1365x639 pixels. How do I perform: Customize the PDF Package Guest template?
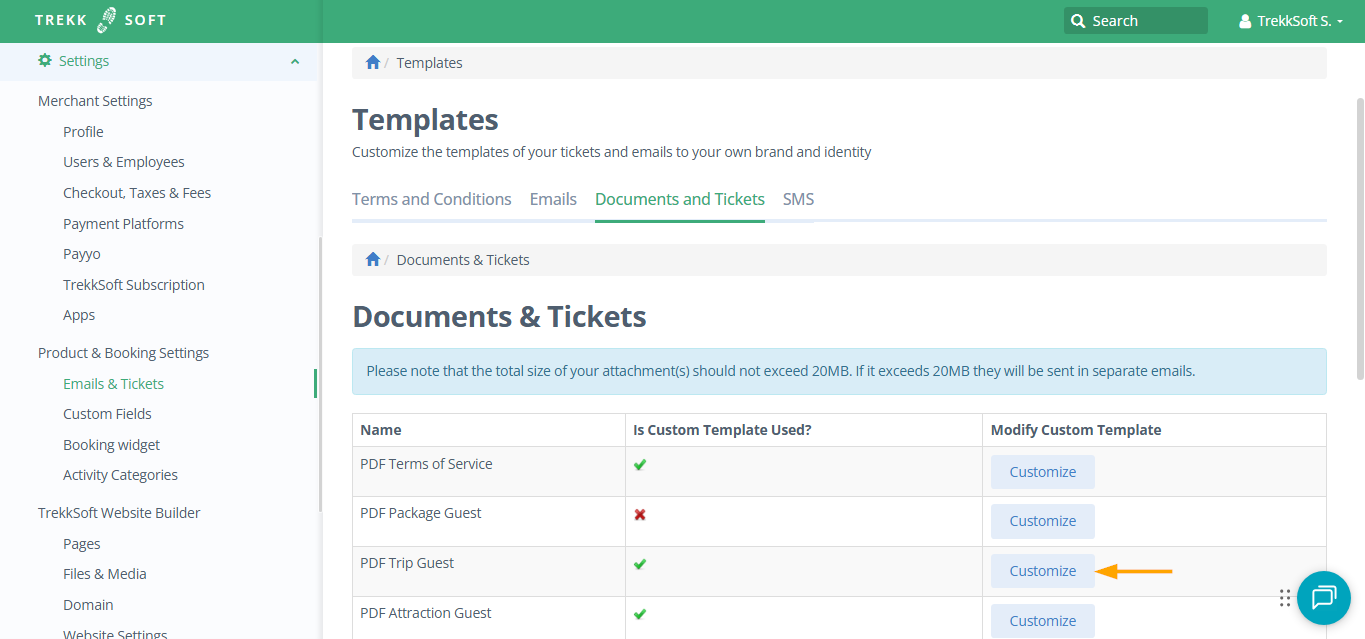[x=1042, y=521]
